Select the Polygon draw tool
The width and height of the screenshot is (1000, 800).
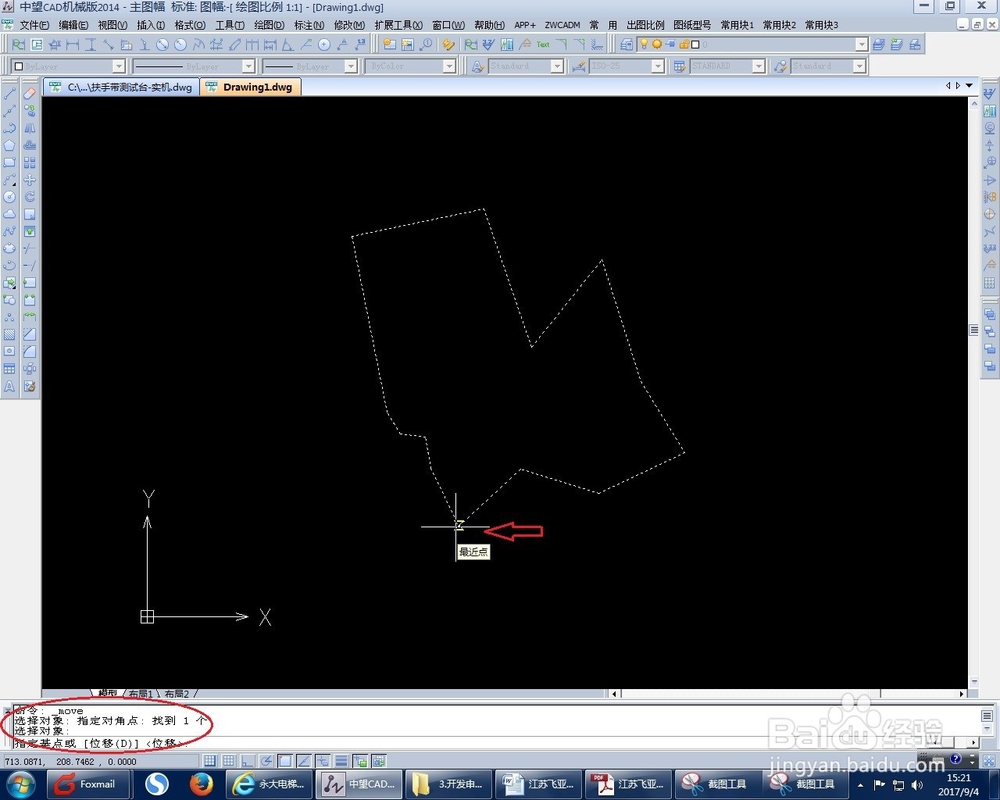[x=10, y=145]
